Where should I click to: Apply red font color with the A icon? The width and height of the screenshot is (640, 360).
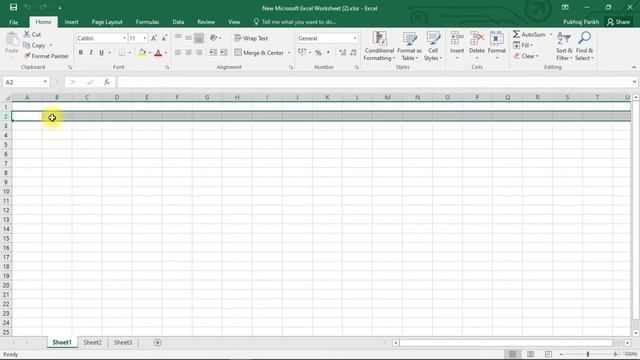158,53
